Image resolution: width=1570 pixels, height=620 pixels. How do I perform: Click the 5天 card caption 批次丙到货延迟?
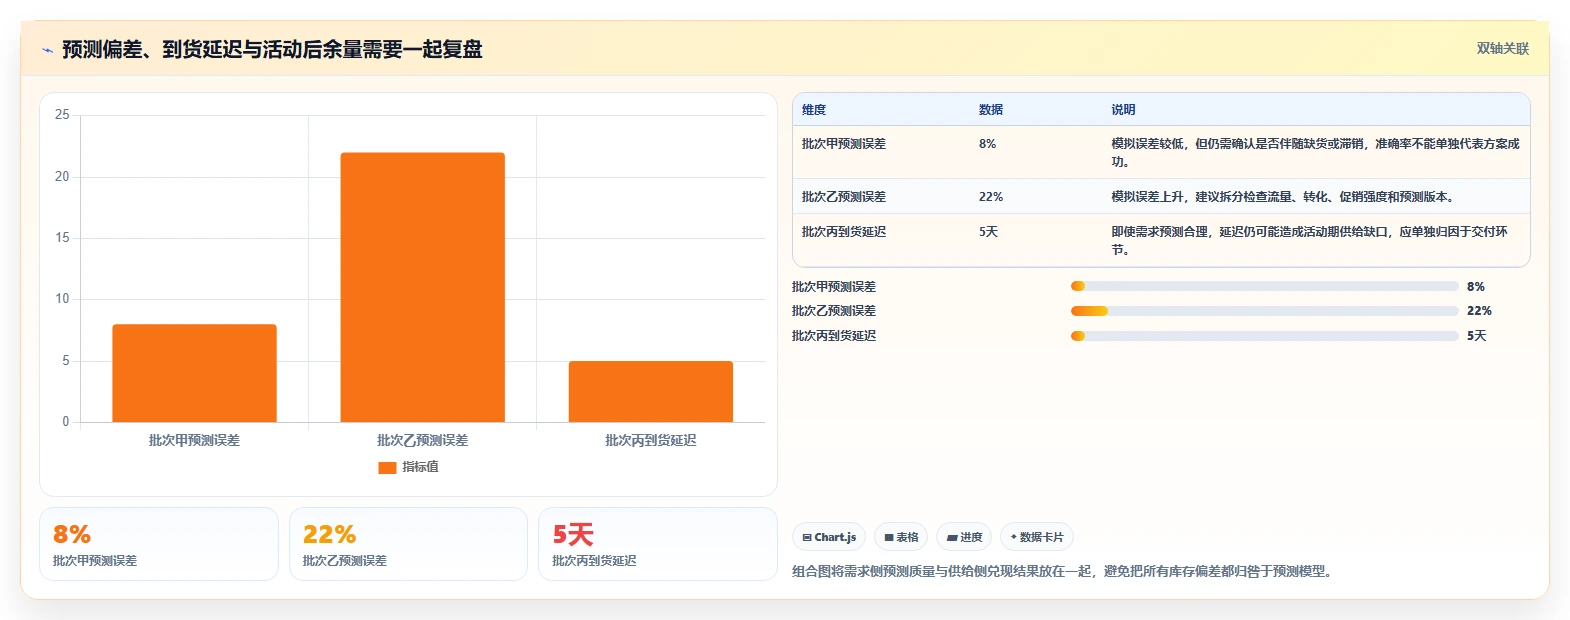tap(594, 561)
